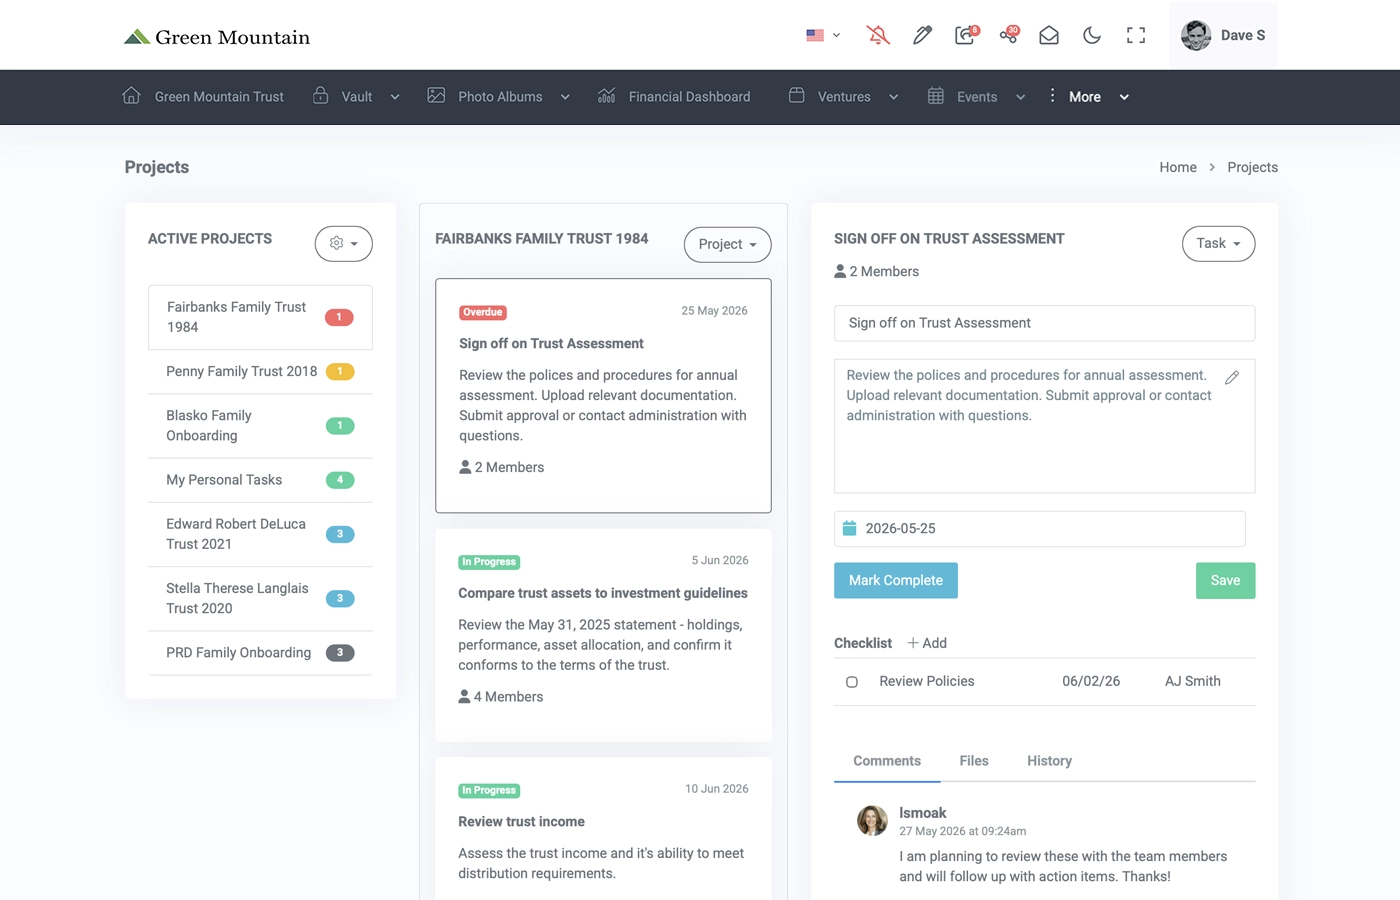
Task: Click the Overdue status badge
Action: tap(483, 312)
